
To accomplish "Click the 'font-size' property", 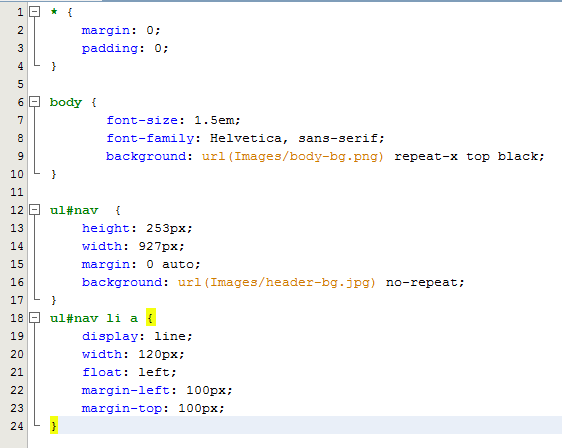I will click(x=142, y=120).
